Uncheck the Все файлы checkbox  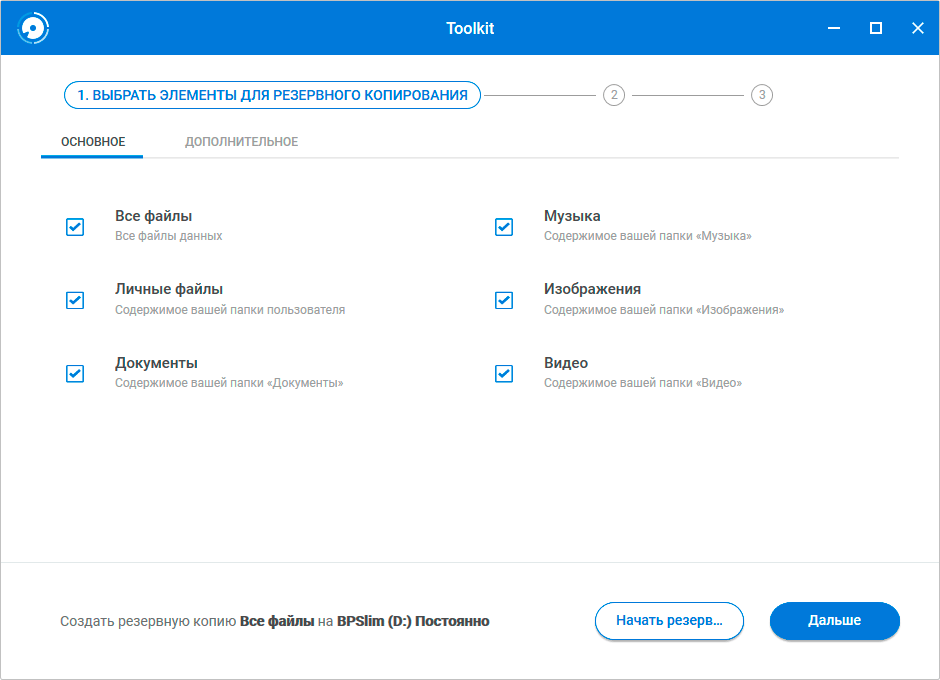coord(75,227)
